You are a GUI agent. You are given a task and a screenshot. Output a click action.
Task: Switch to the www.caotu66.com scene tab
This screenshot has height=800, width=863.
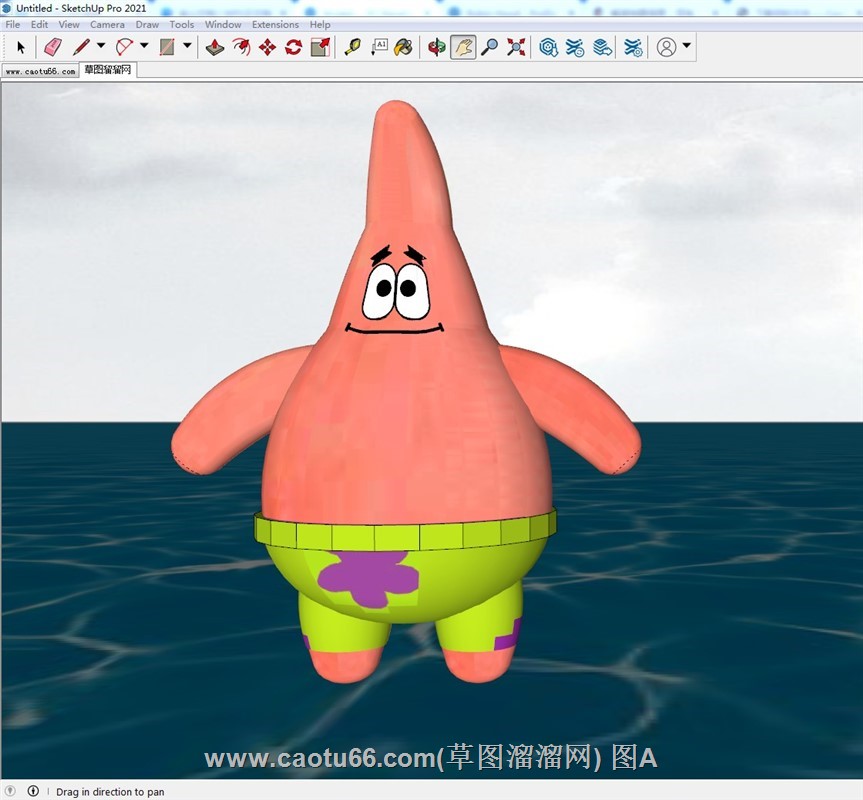click(40, 71)
